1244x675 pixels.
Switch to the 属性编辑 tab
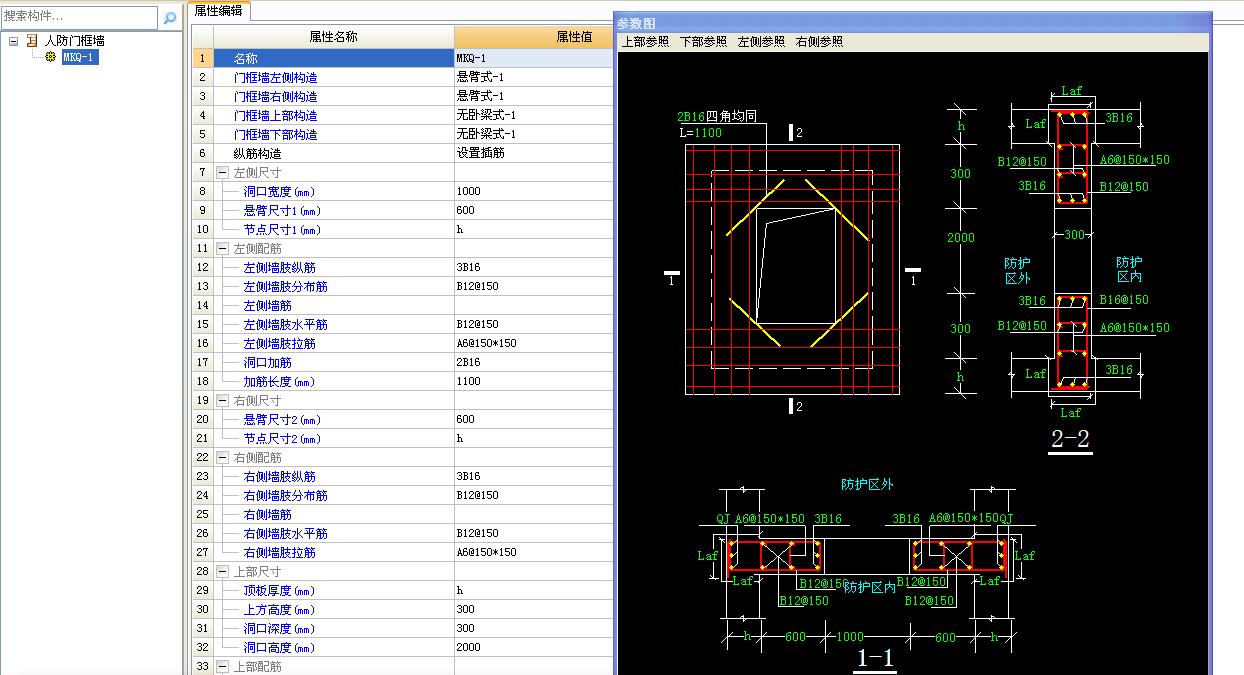pos(219,10)
